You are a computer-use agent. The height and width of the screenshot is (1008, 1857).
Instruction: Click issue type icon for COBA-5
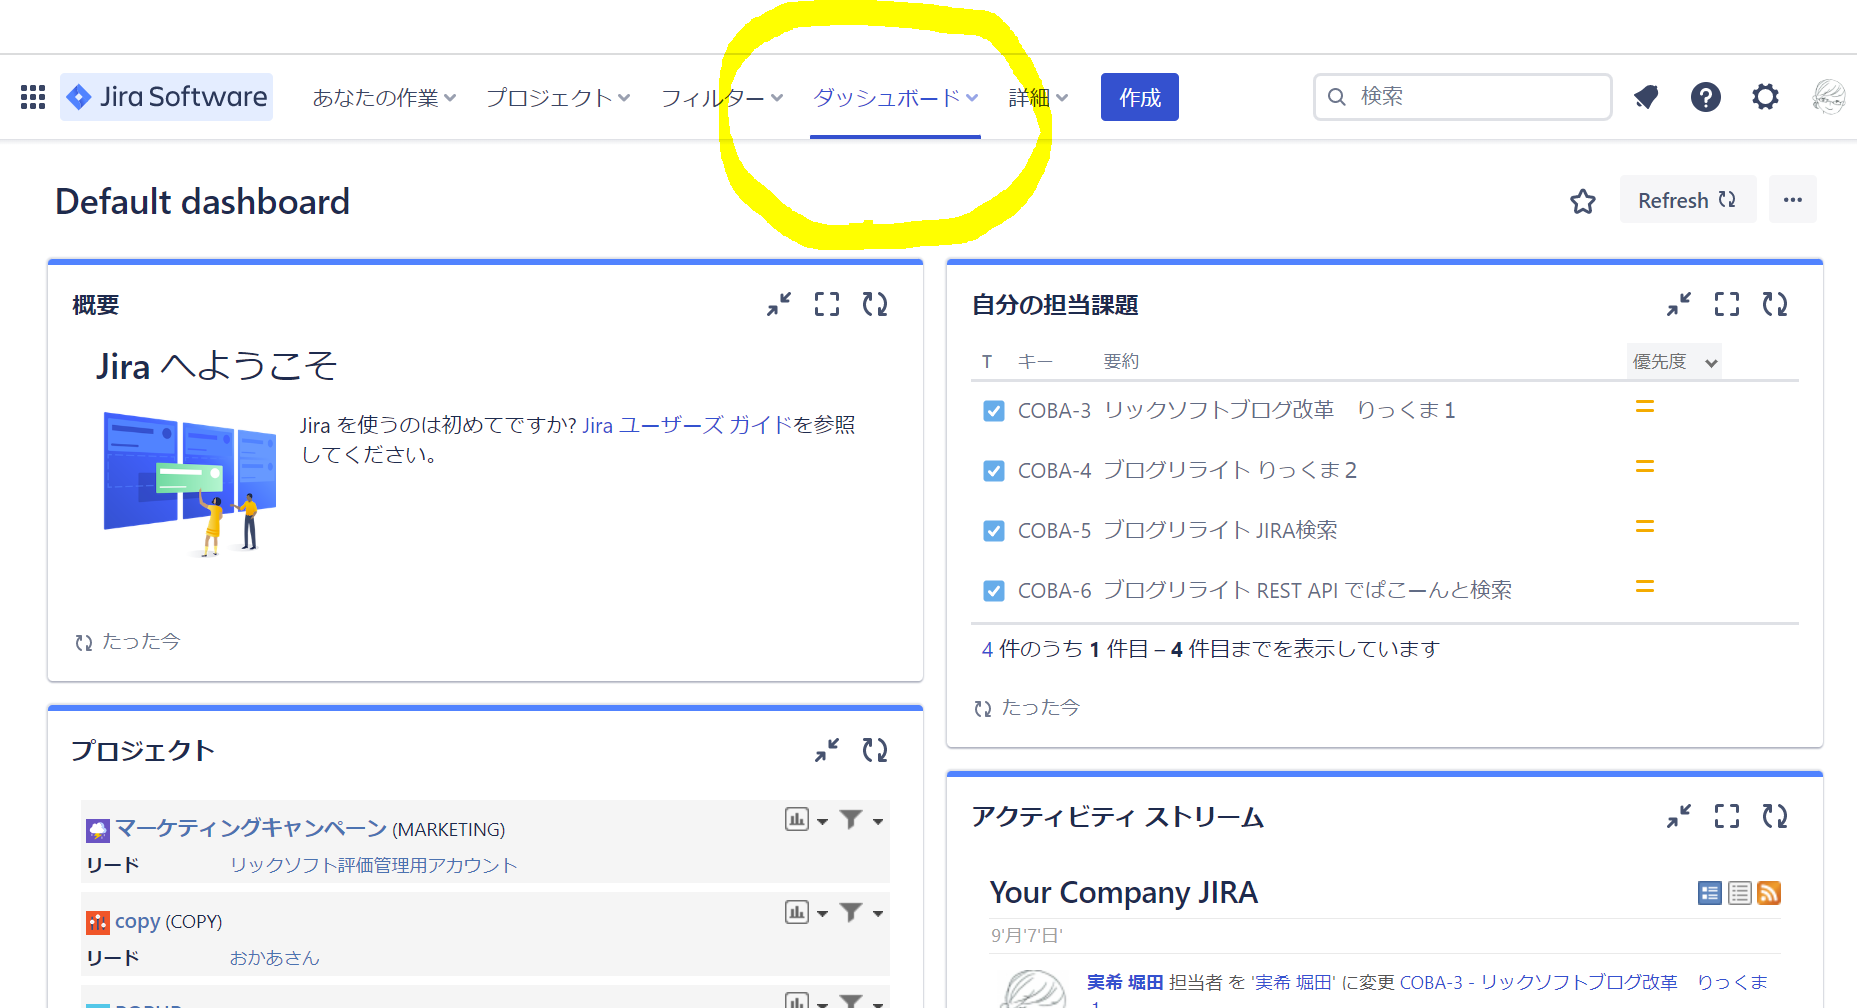click(994, 531)
